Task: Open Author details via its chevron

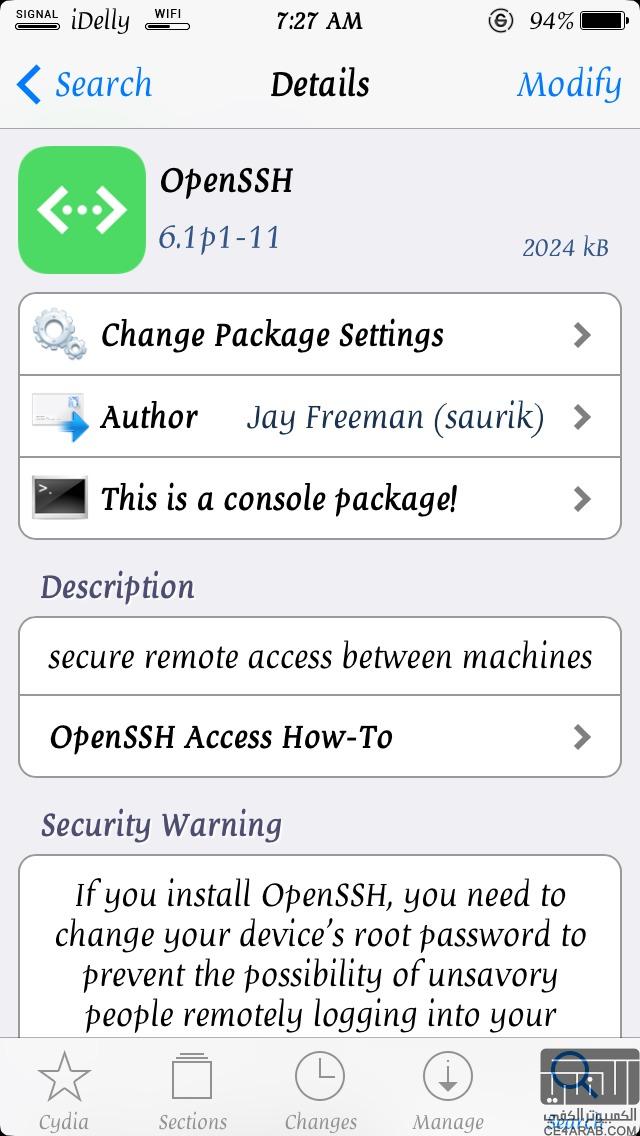Action: click(583, 417)
